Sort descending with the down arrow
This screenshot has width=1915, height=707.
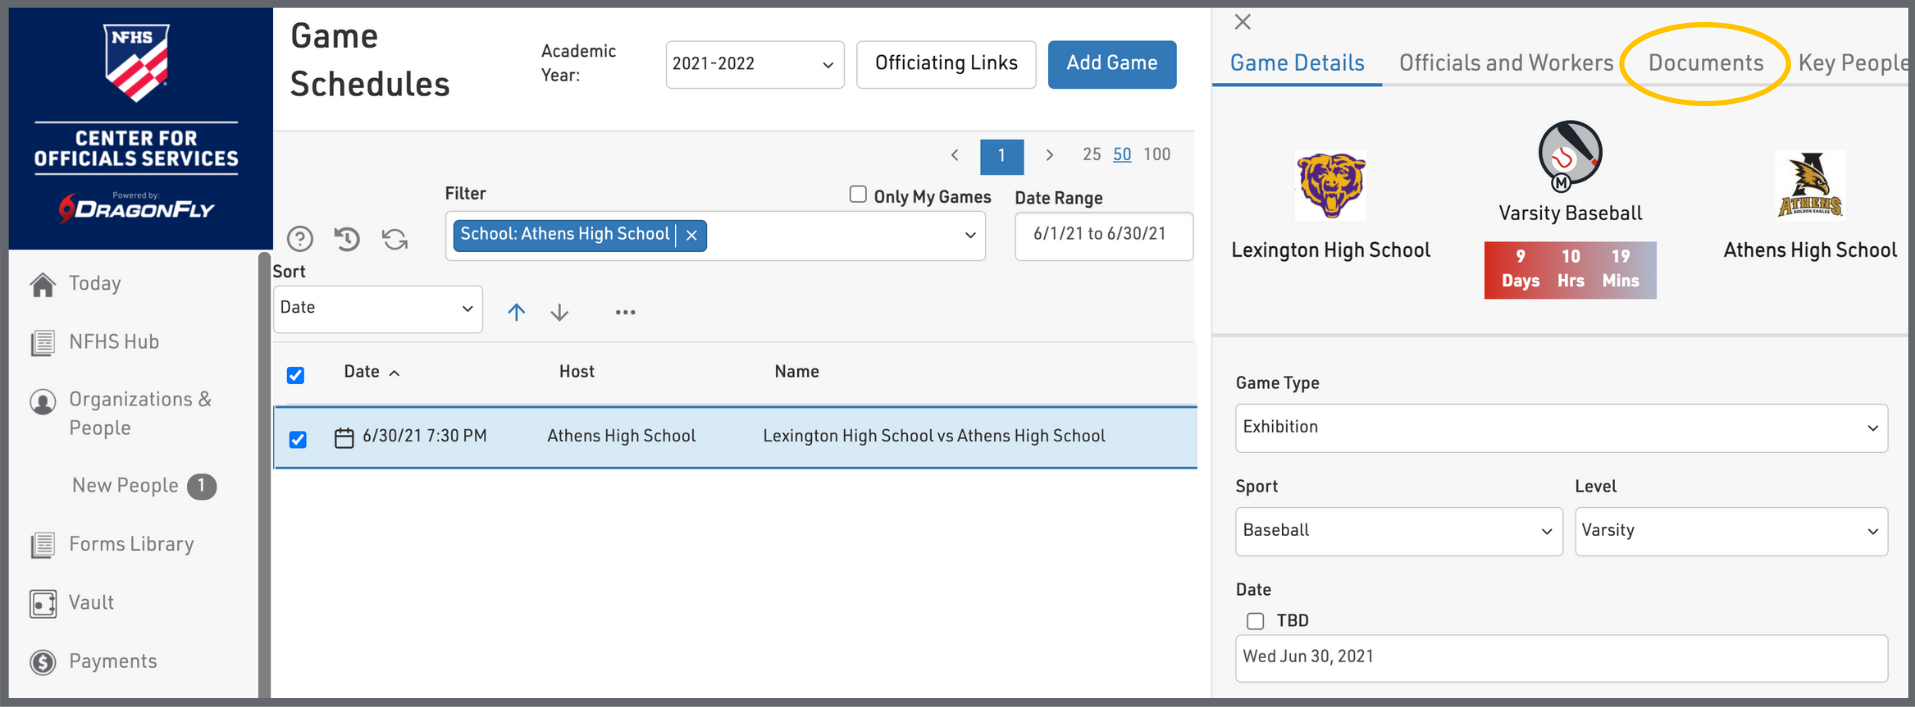click(560, 312)
